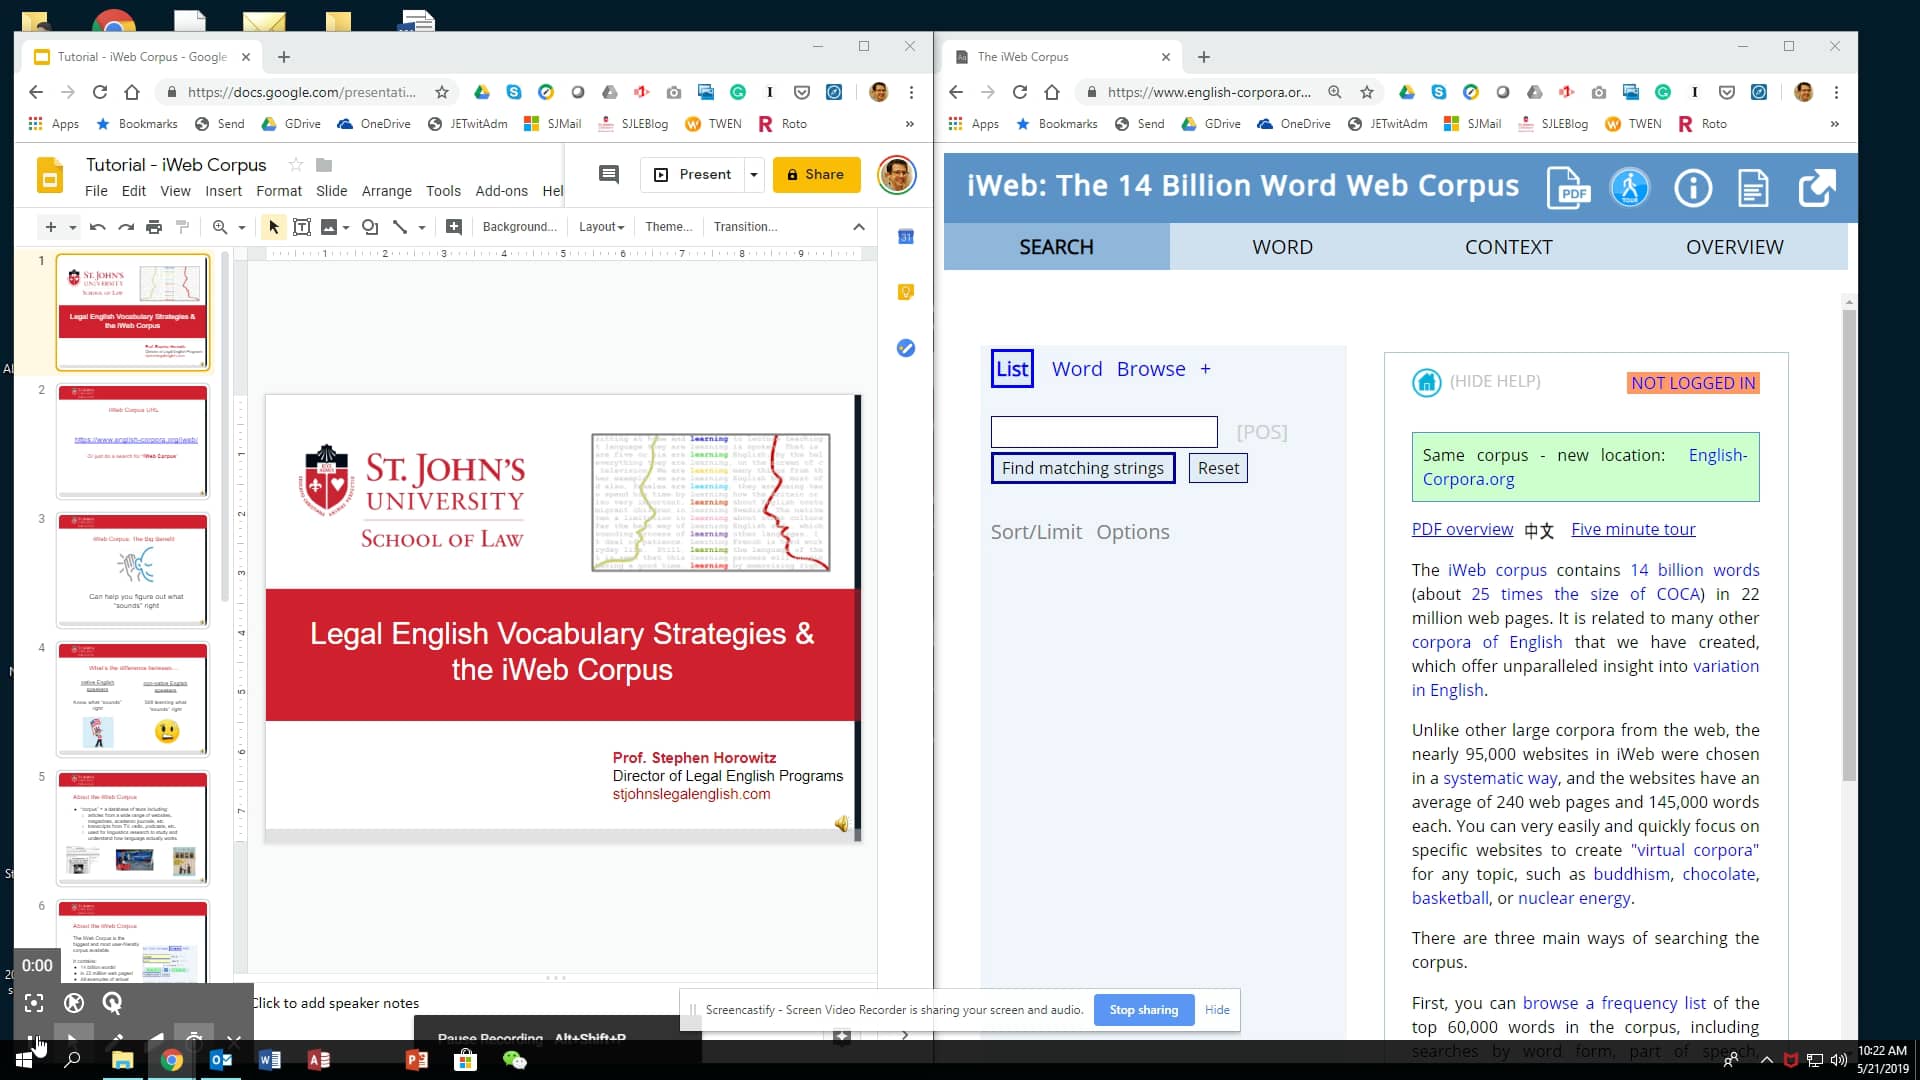Open the Insert image tool
Image resolution: width=1920 pixels, height=1080 pixels.
tap(330, 227)
